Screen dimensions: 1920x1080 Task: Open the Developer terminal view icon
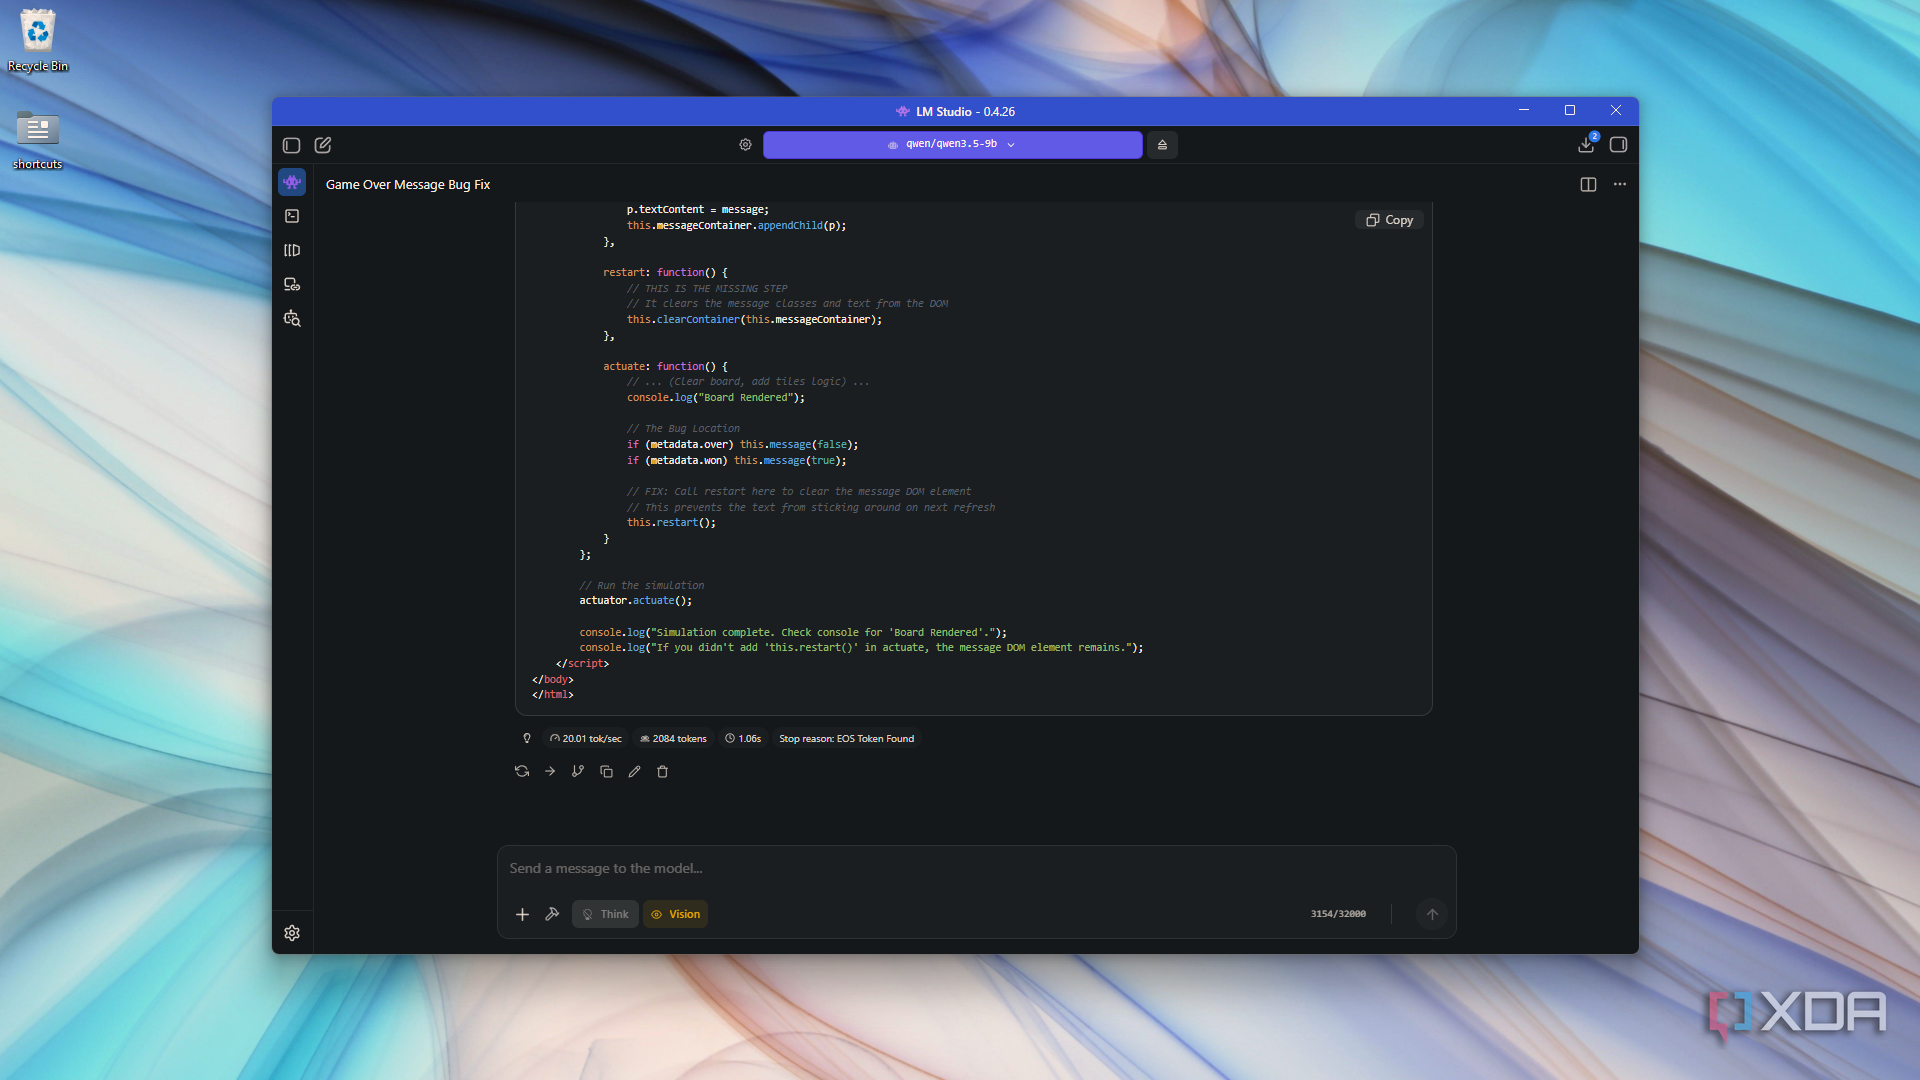292,216
